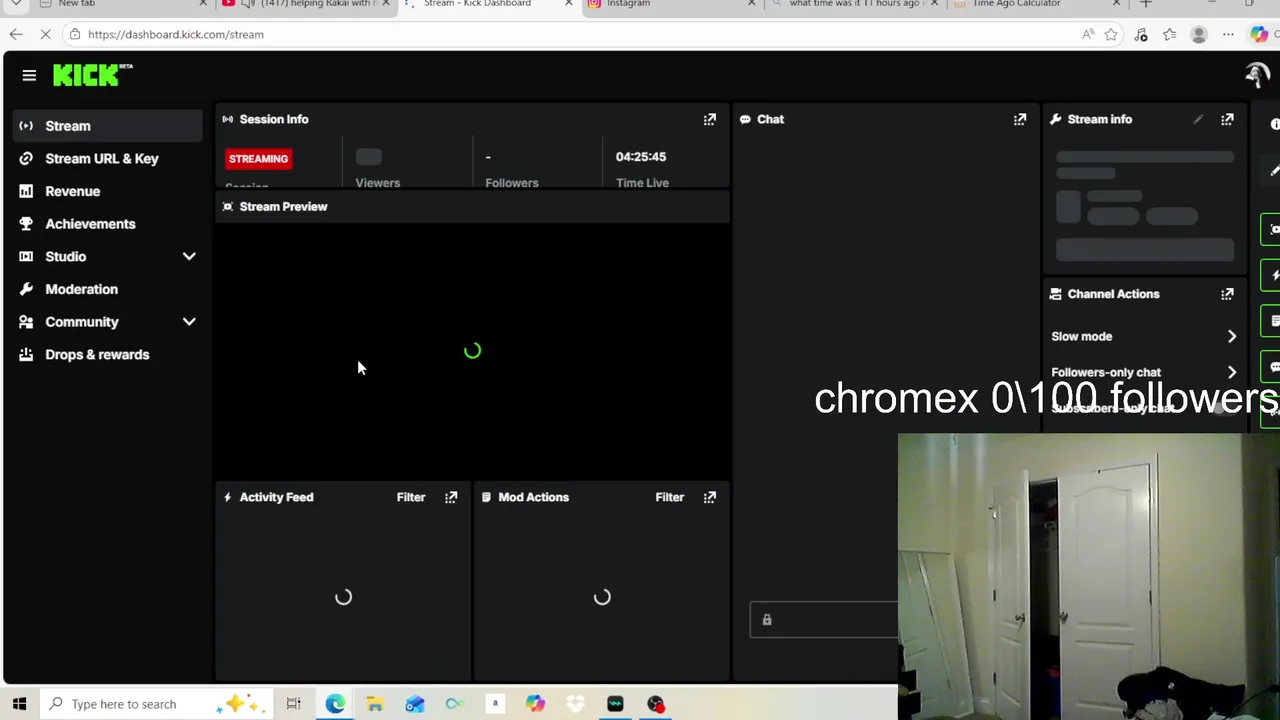
Task: Click the Stream Preview panel title
Action: click(283, 207)
